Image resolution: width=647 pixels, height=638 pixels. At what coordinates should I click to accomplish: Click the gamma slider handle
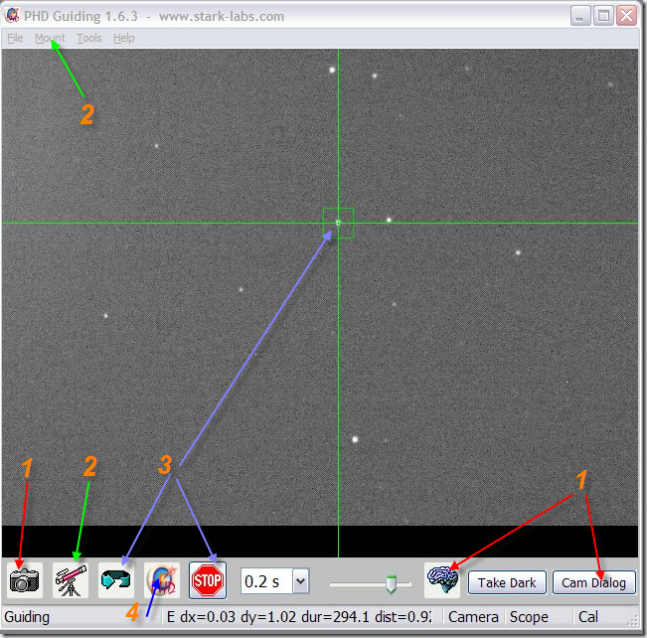pos(391,583)
